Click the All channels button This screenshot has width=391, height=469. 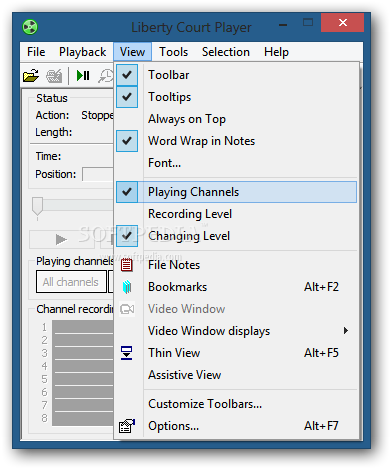click(71, 282)
